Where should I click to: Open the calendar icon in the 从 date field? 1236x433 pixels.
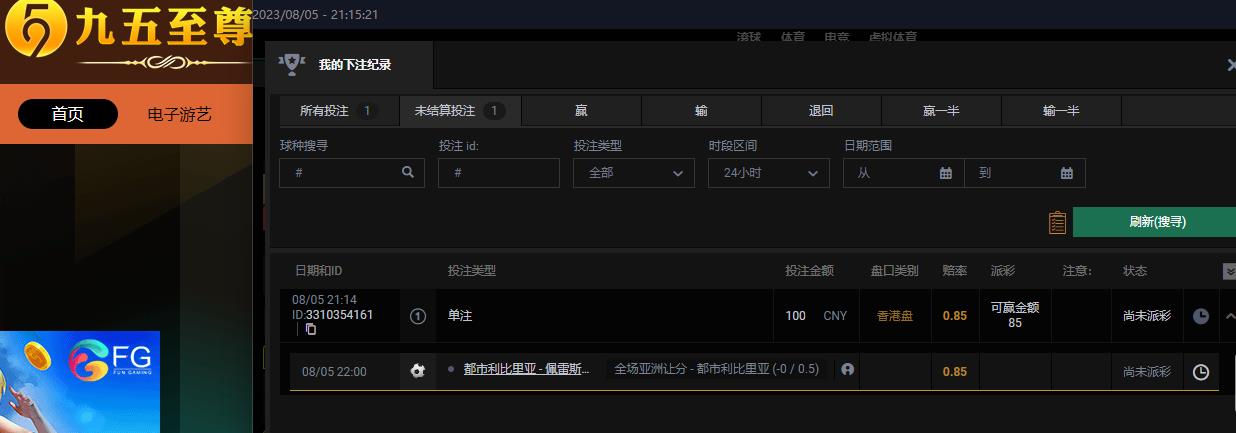(x=946, y=173)
